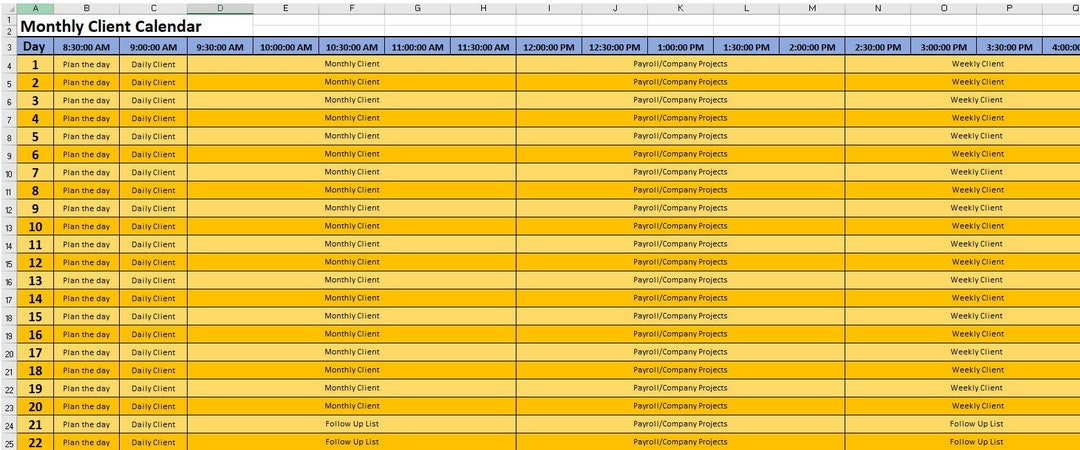Select the 1:30:00 PM time header
1080x450 pixels.
pos(747,47)
